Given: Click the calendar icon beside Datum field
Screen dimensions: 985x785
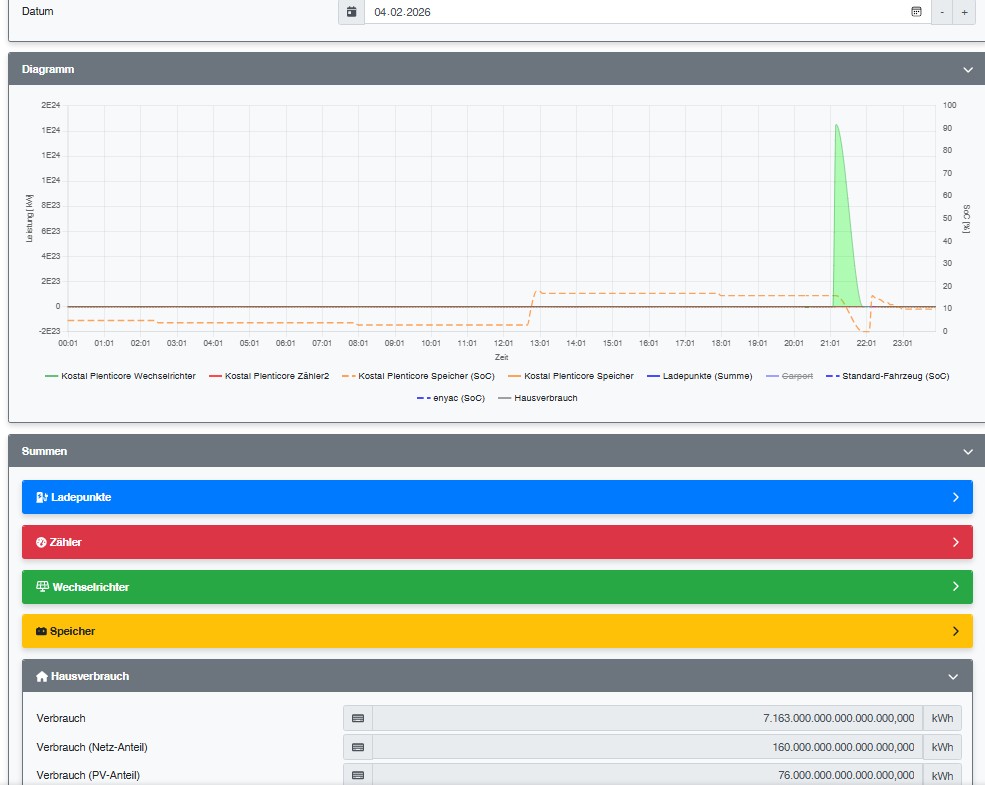Looking at the screenshot, I should 351,12.
